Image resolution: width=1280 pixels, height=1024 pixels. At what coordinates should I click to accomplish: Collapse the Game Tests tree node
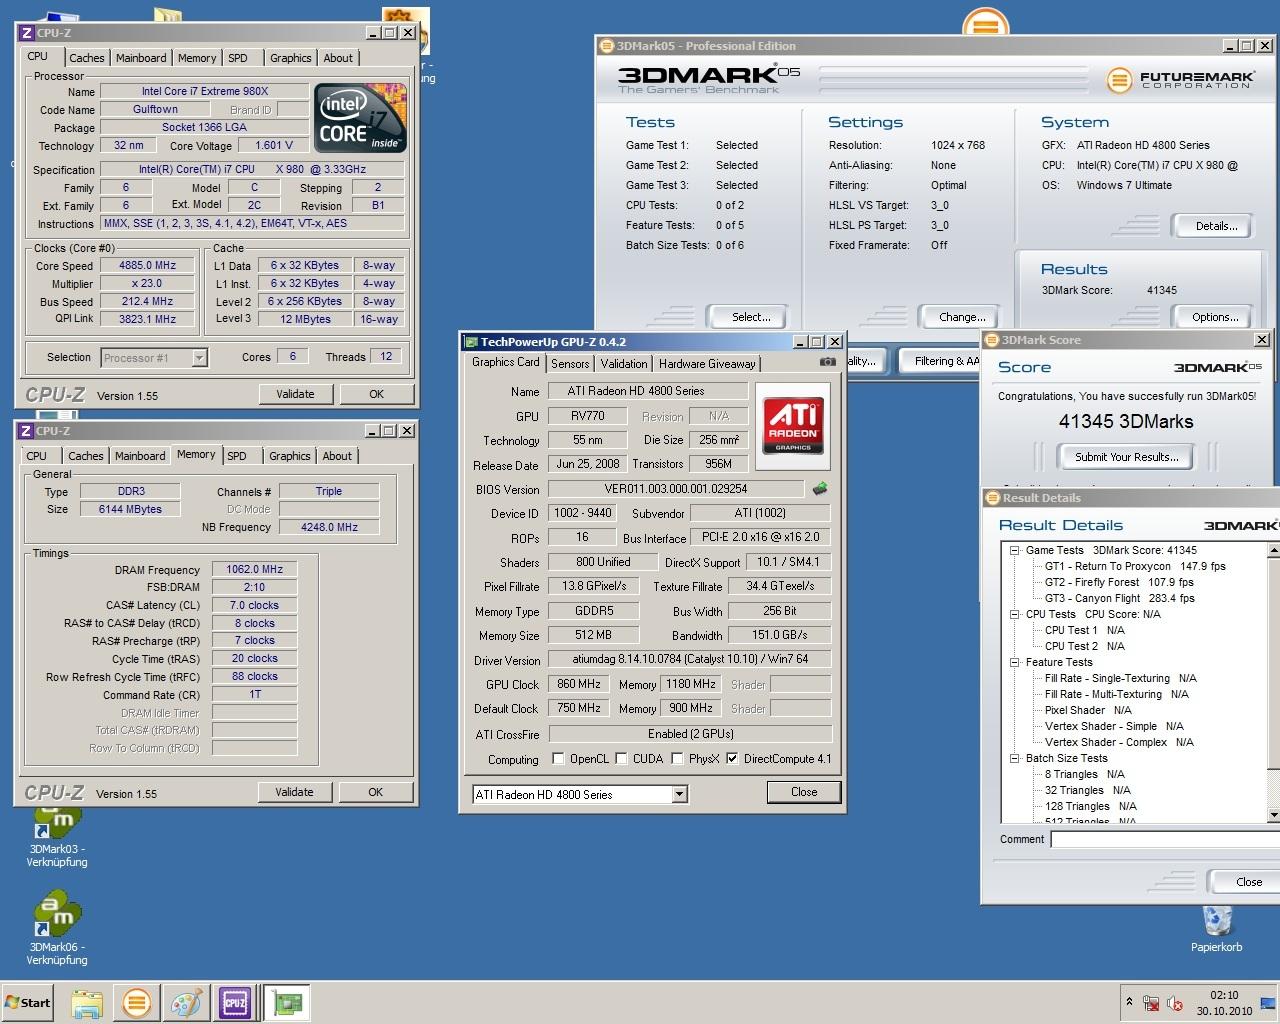point(1014,550)
